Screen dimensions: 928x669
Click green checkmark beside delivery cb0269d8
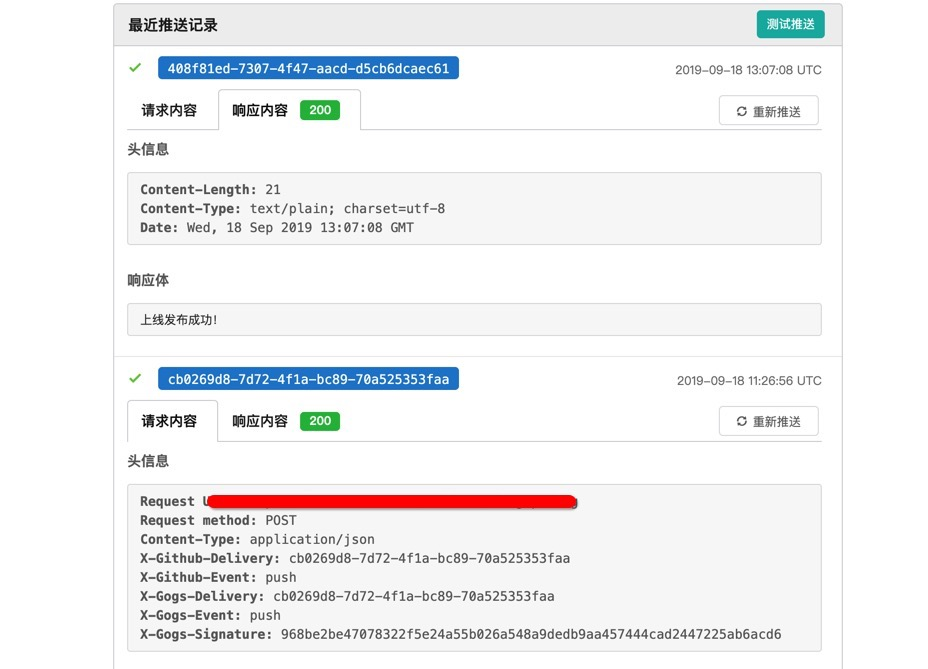(x=135, y=378)
